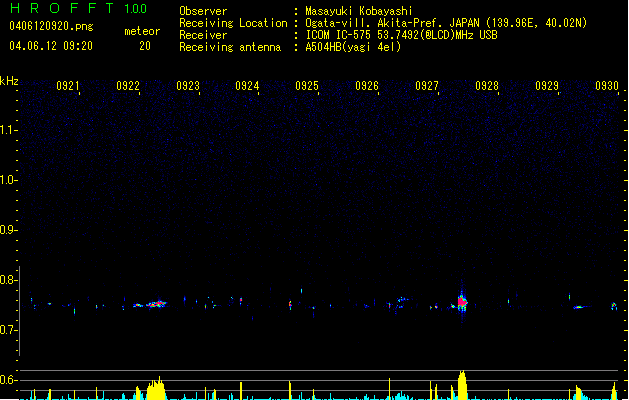Click the 0924 time marker

coord(247,86)
